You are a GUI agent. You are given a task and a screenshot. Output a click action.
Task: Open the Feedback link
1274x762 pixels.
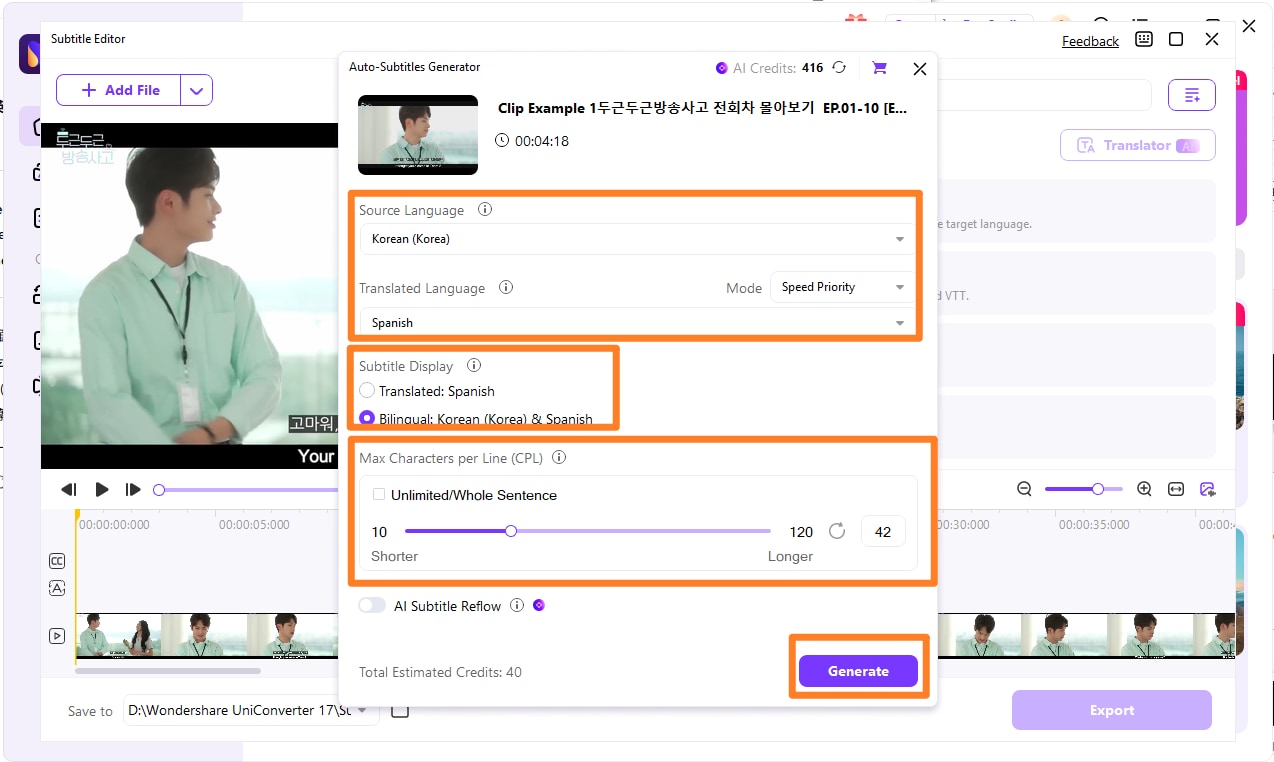[1090, 41]
